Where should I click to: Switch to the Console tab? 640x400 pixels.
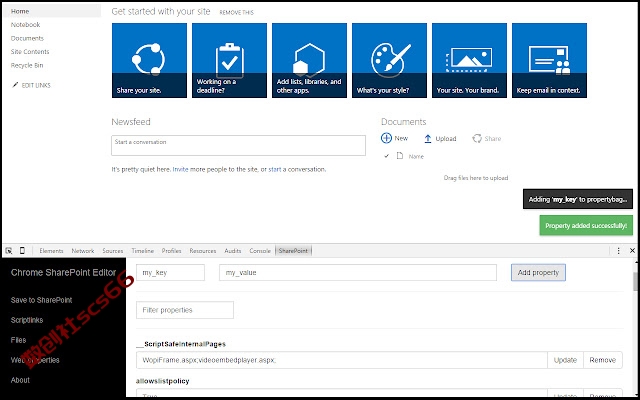click(x=260, y=251)
